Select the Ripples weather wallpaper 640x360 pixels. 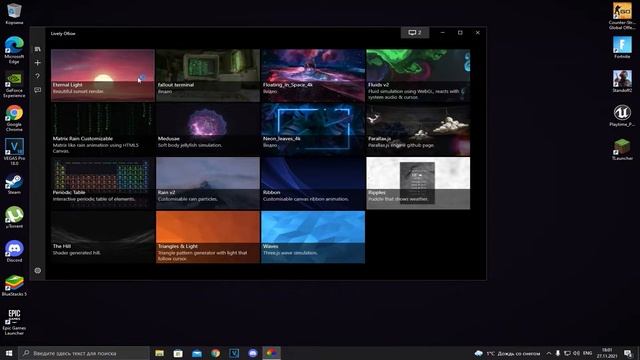tap(418, 183)
